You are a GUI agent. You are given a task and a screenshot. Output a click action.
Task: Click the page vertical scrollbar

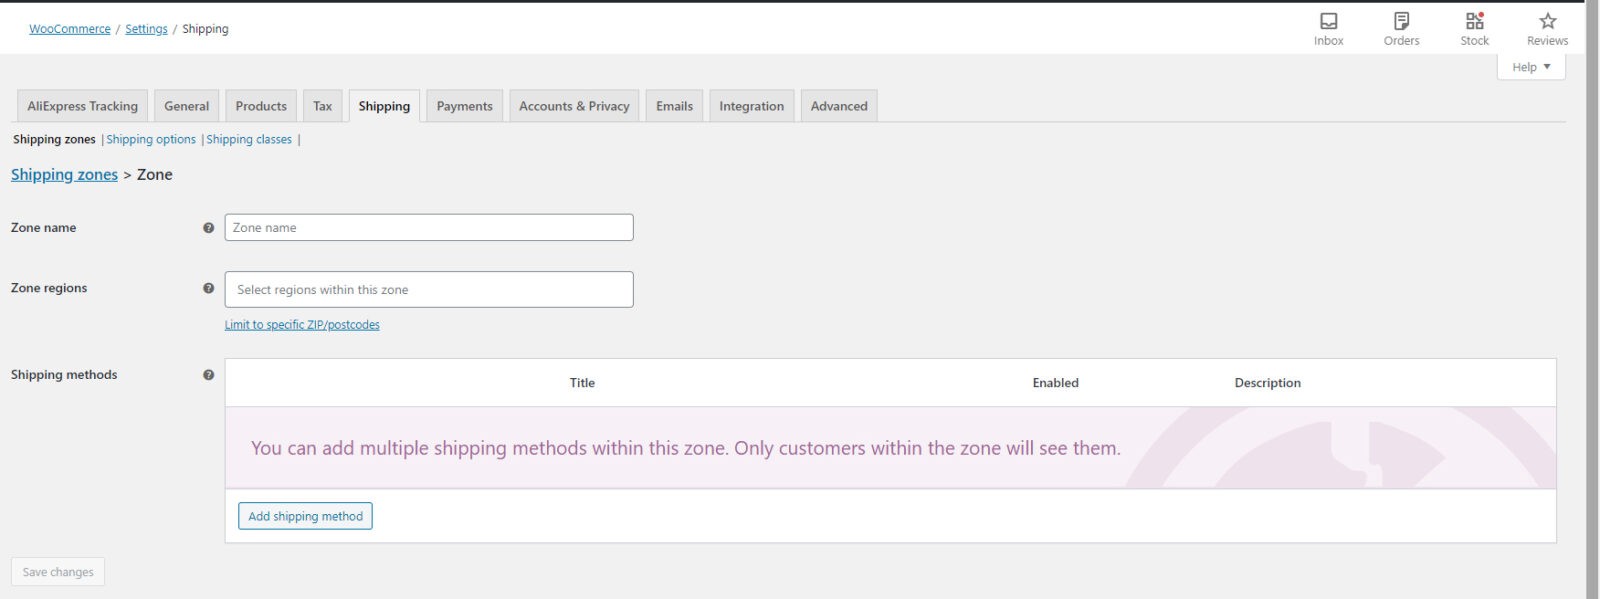[x=1592, y=300]
